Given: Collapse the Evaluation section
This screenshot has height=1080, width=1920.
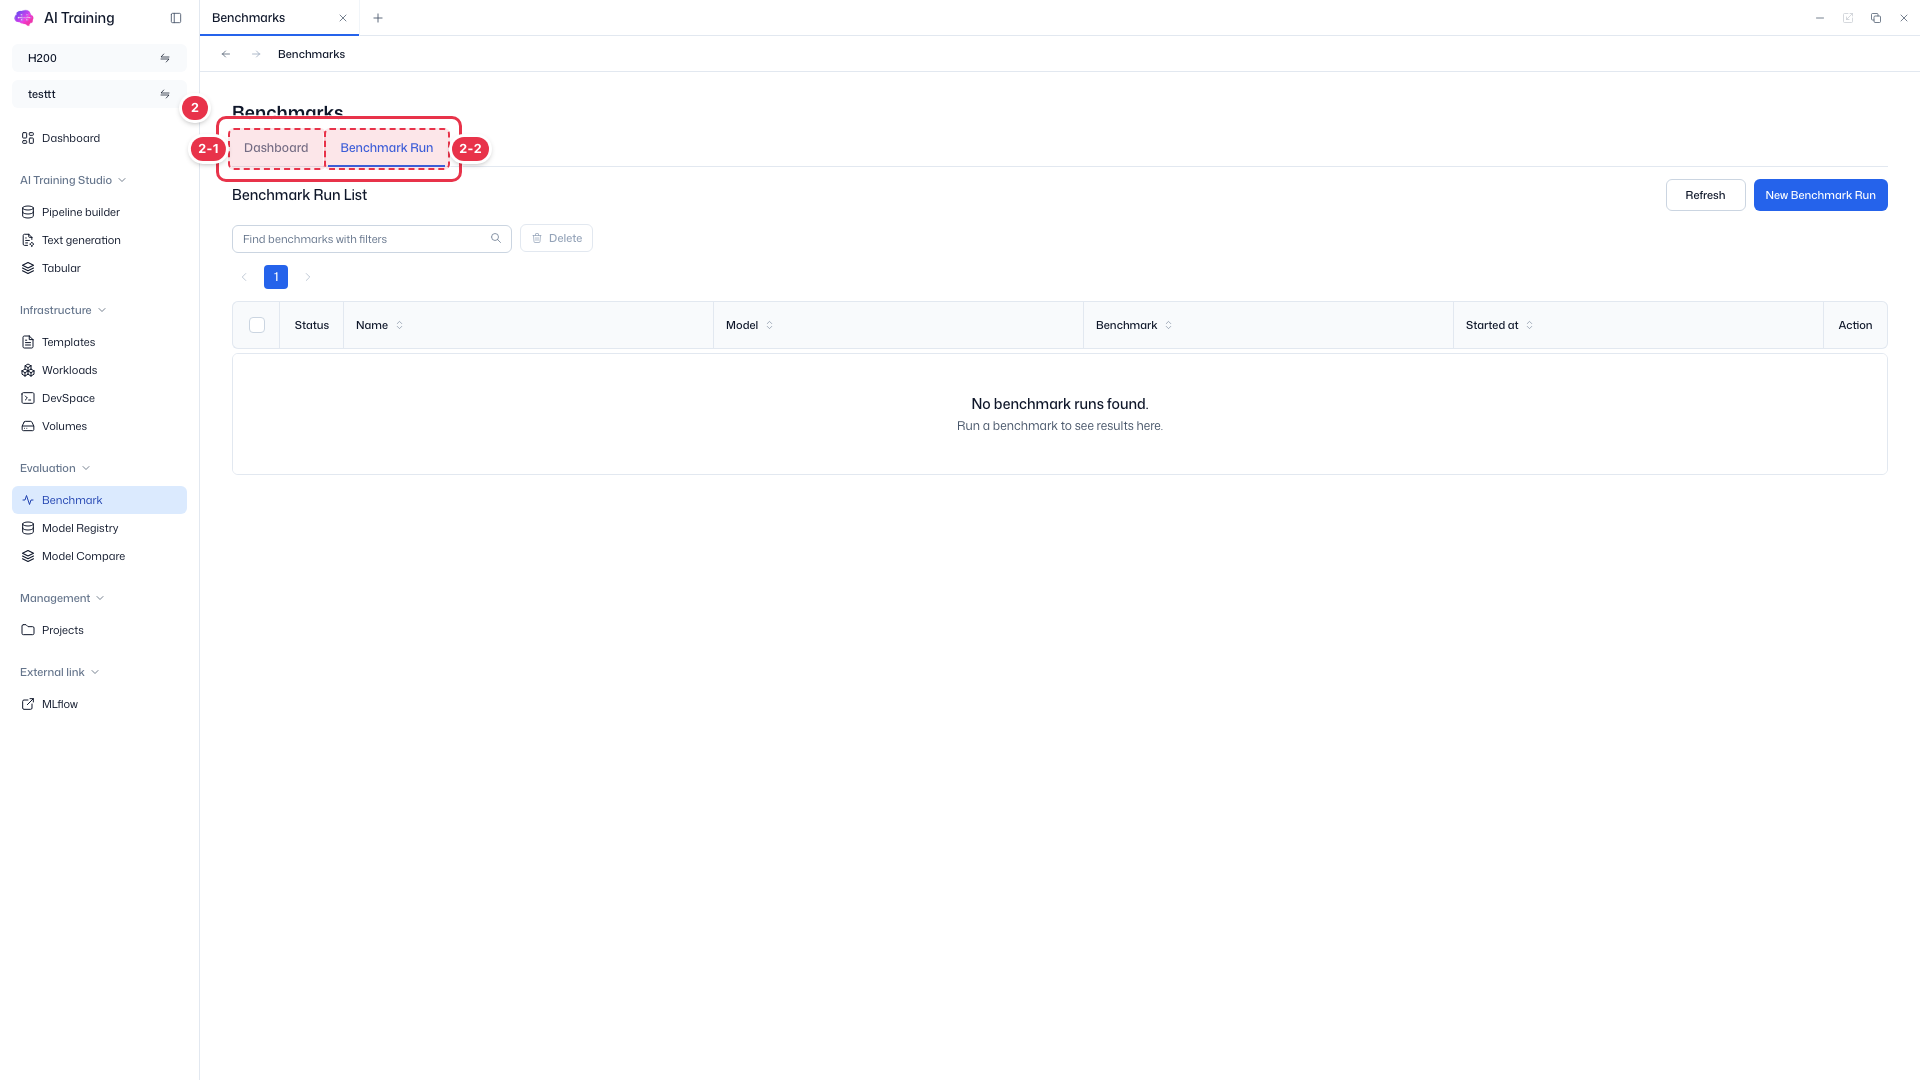Looking at the screenshot, I should pyautogui.click(x=55, y=468).
